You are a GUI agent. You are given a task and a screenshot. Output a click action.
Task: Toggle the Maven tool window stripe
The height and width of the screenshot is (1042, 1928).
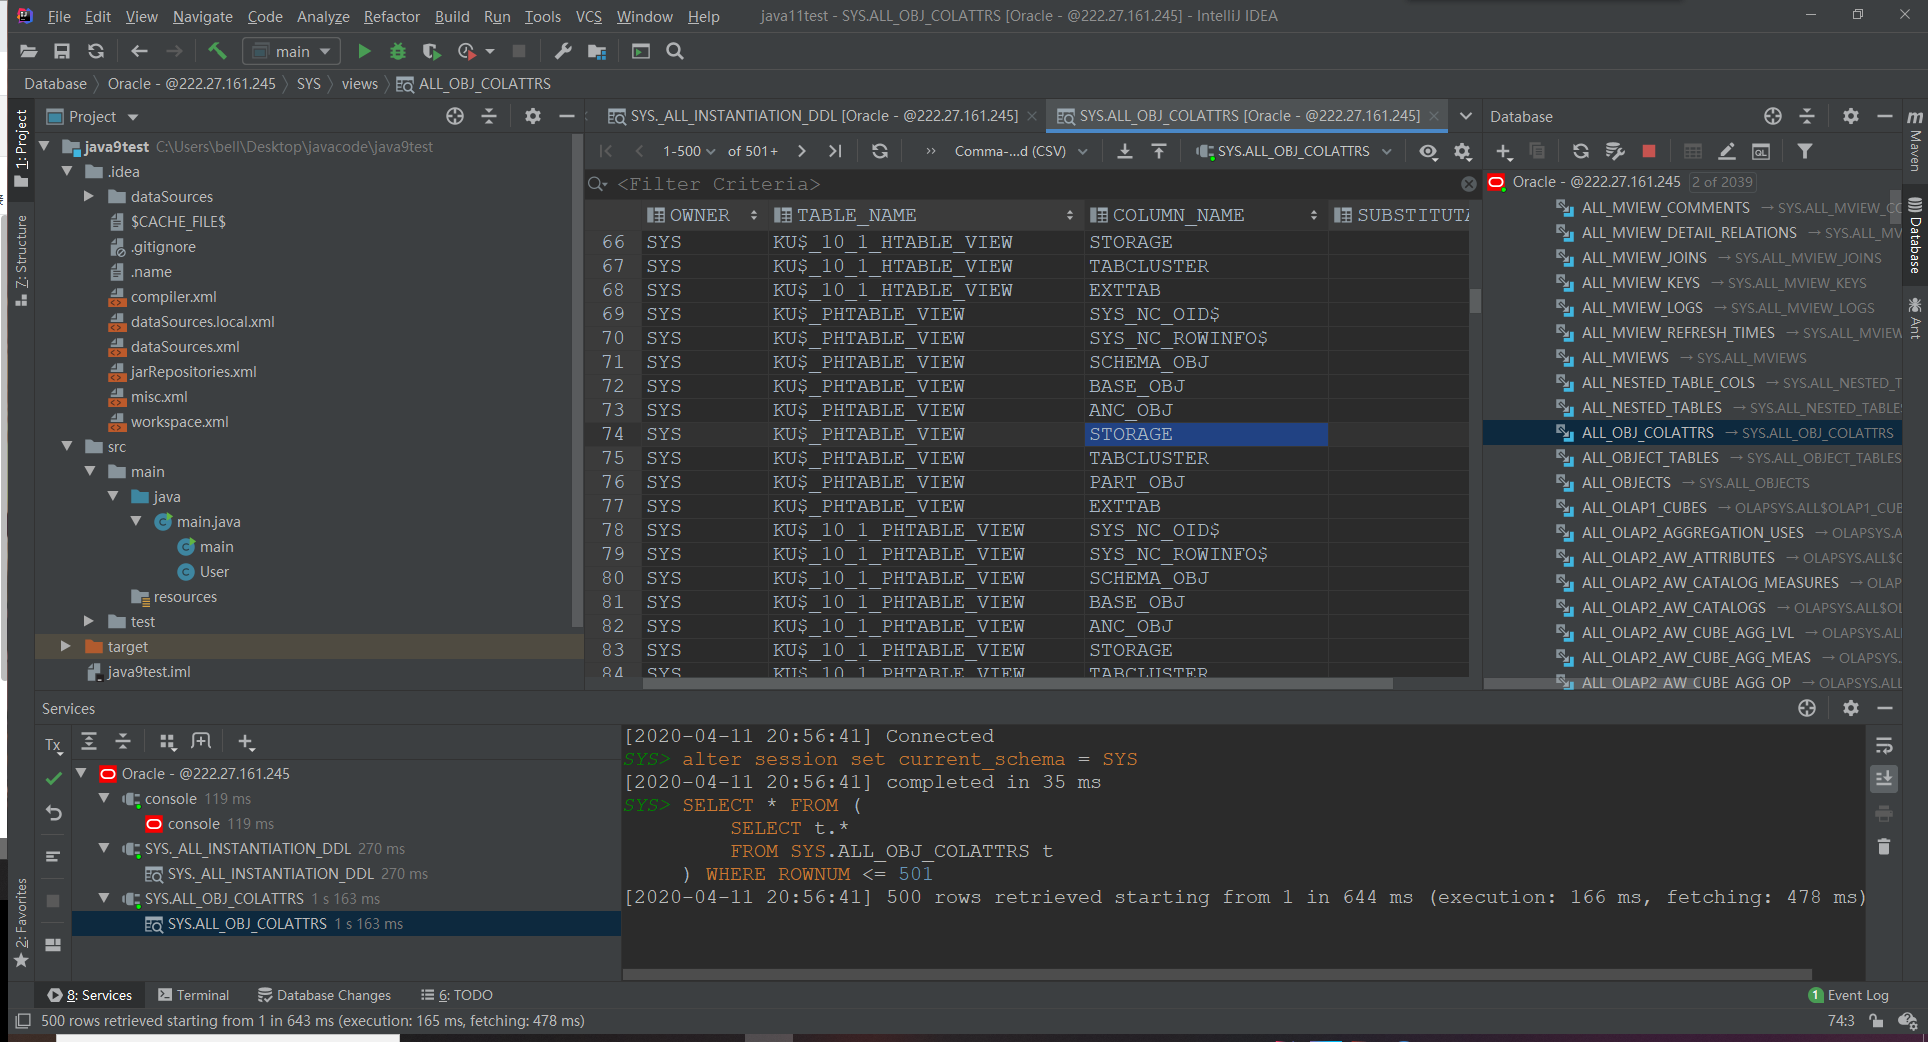1915,141
